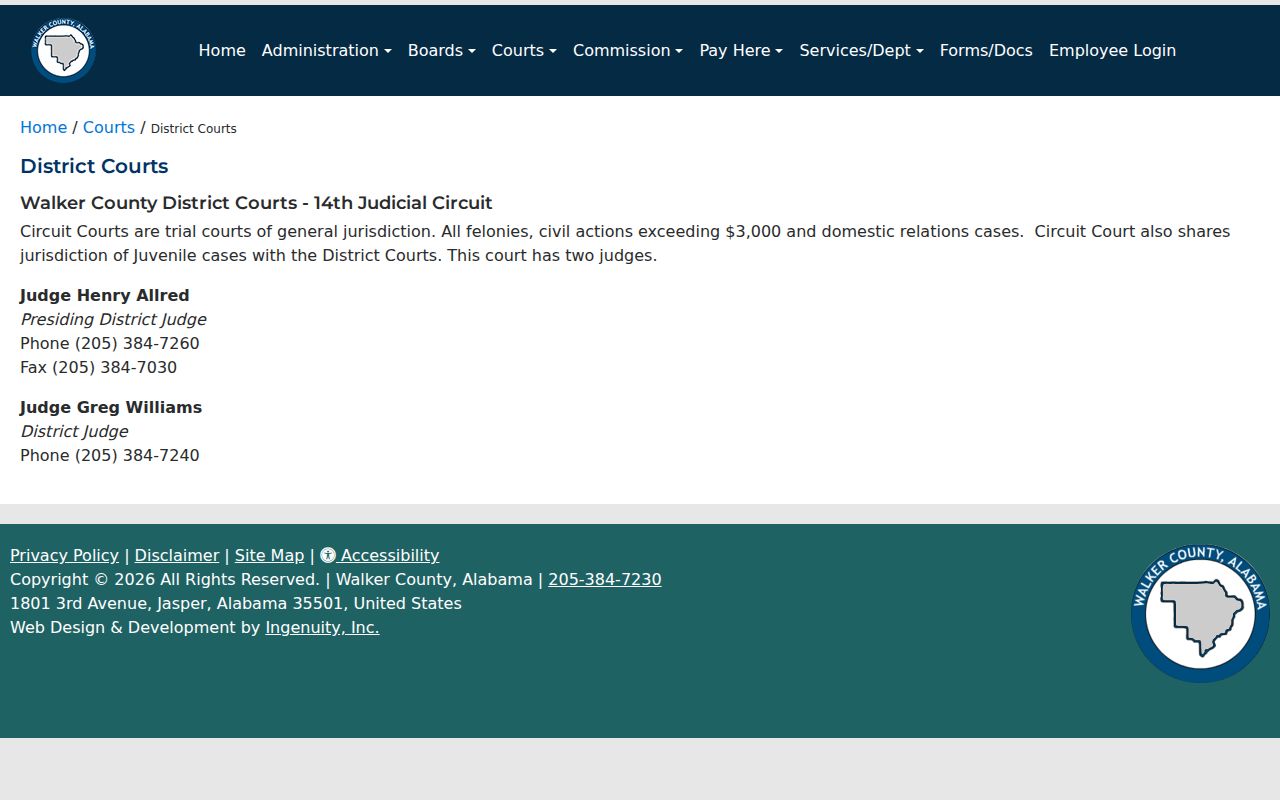Screen dimensions: 1280x800
Task: Visit the Ingenuity, Inc. link
Action: pyautogui.click(x=322, y=627)
